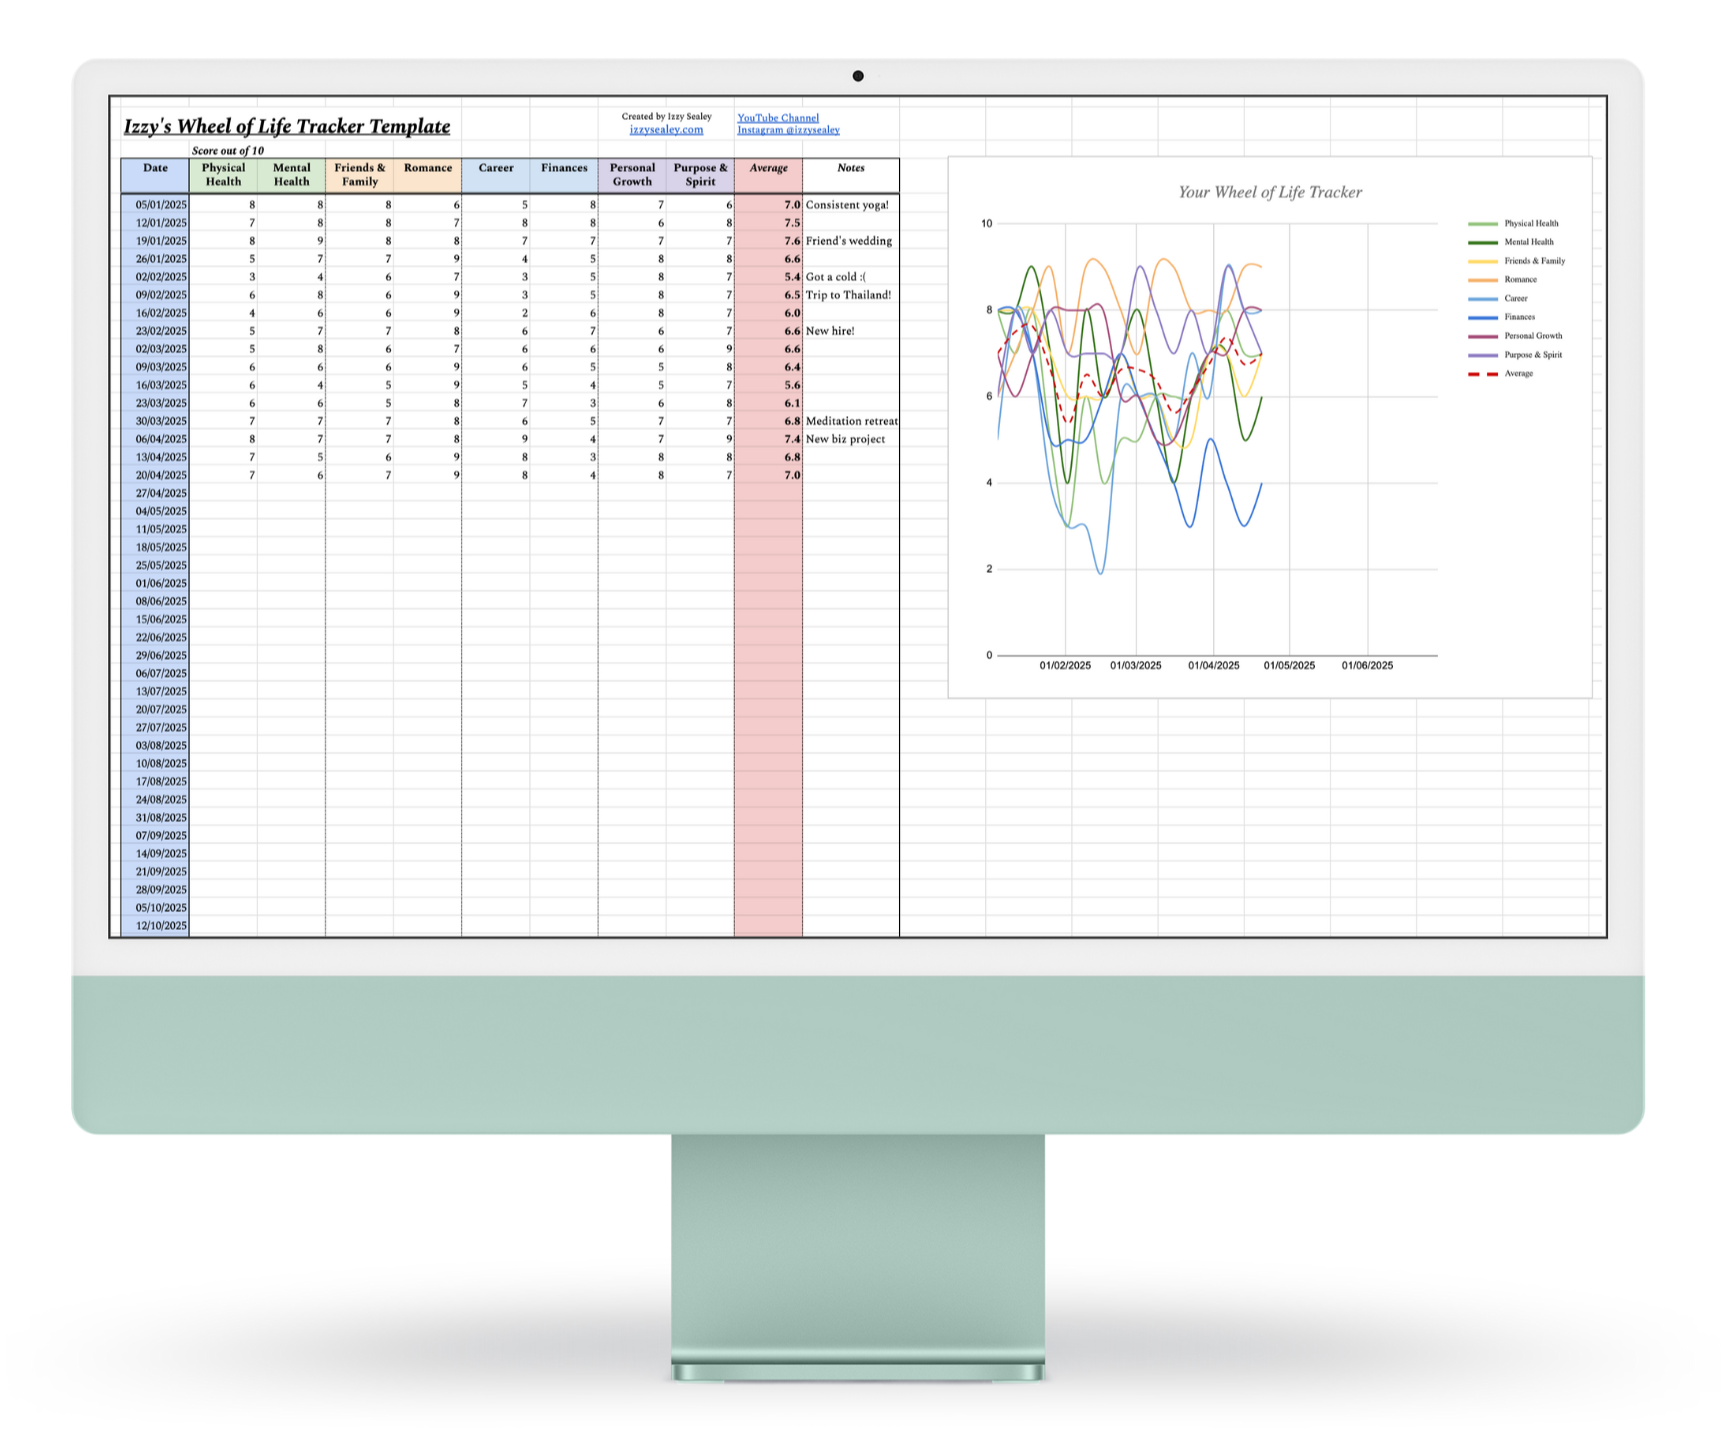Select the Mental Health column header

point(291,175)
